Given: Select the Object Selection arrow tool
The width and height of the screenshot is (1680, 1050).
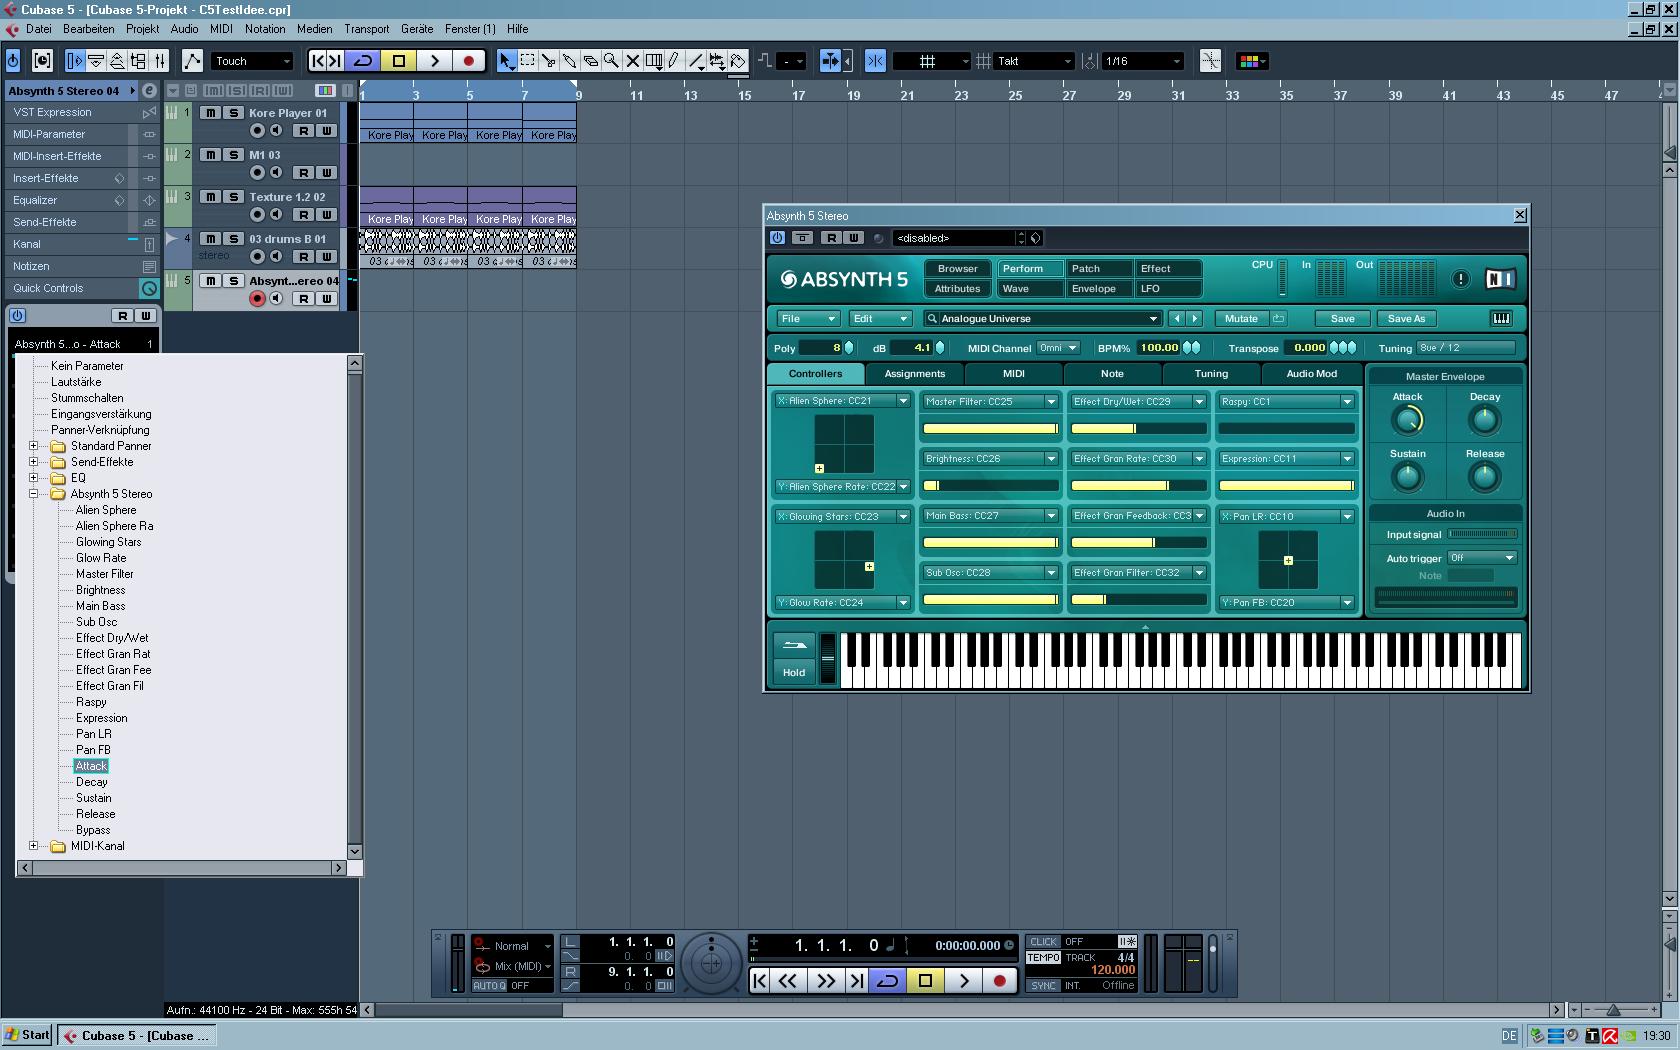Looking at the screenshot, I should pos(506,61).
